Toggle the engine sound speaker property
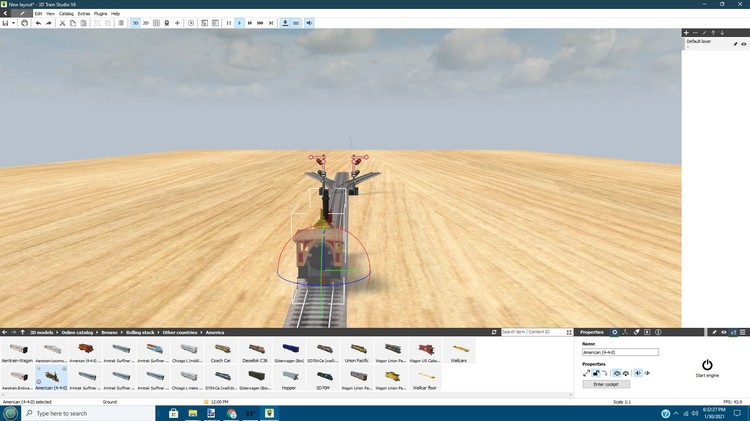Viewport: 750px width, 421px height. (638, 373)
